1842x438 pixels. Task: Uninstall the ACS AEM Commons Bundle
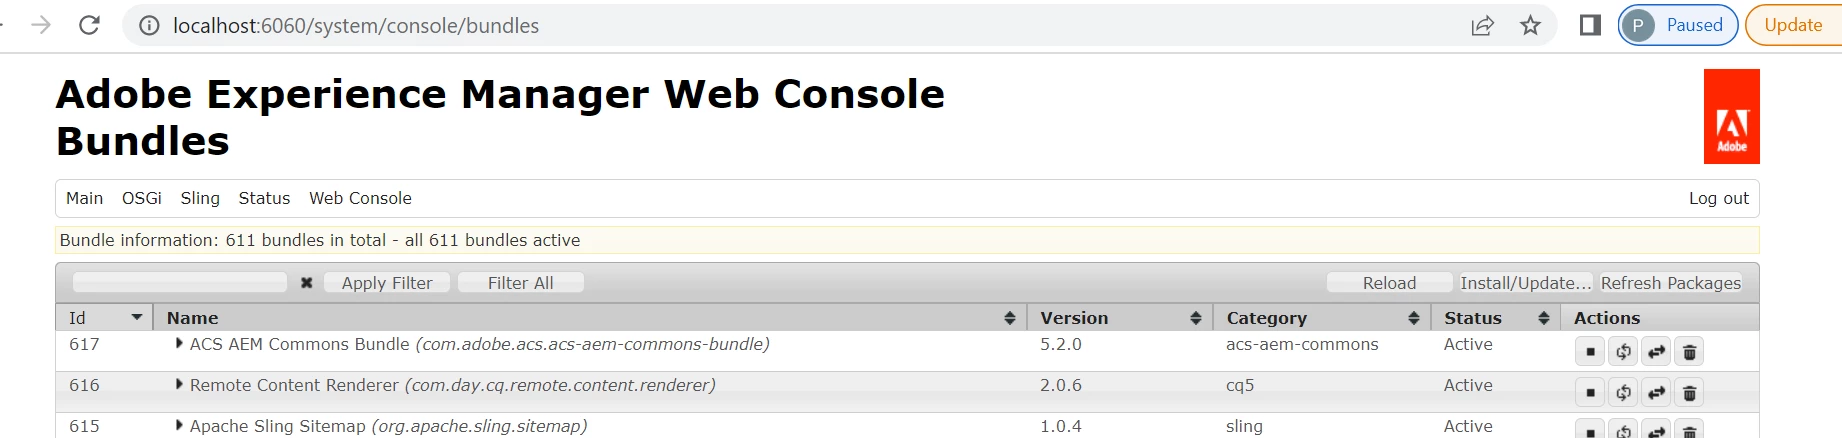point(1689,352)
